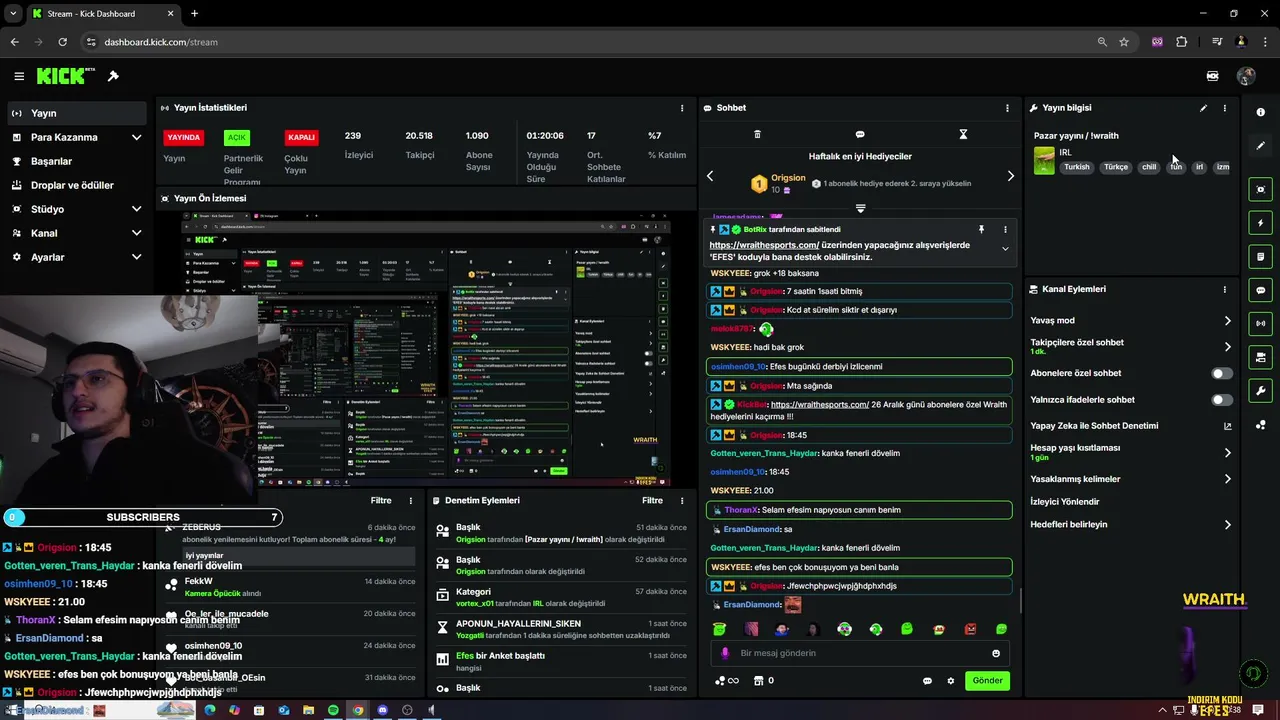Open Filtre in Denetim Eylemleri panel
1280x720 pixels.
652,500
